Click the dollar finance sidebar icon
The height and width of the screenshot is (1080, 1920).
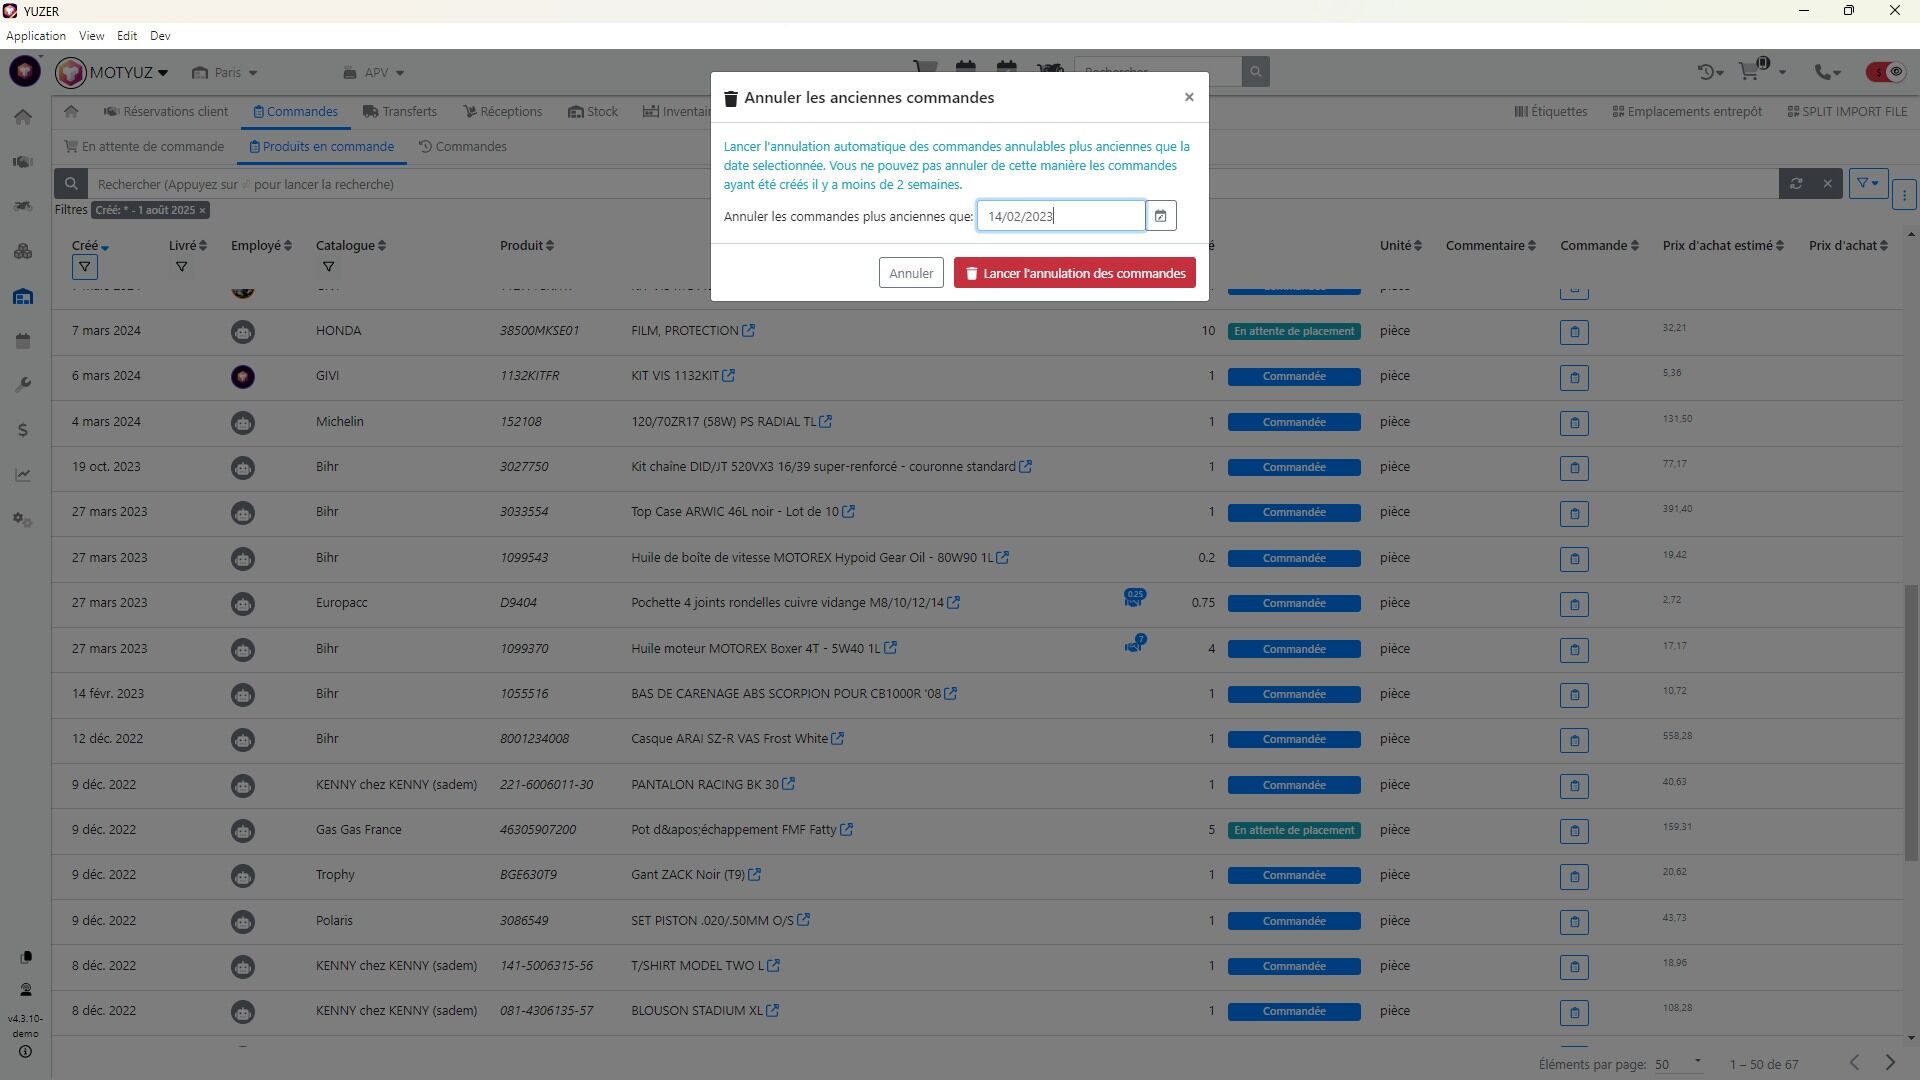click(23, 430)
